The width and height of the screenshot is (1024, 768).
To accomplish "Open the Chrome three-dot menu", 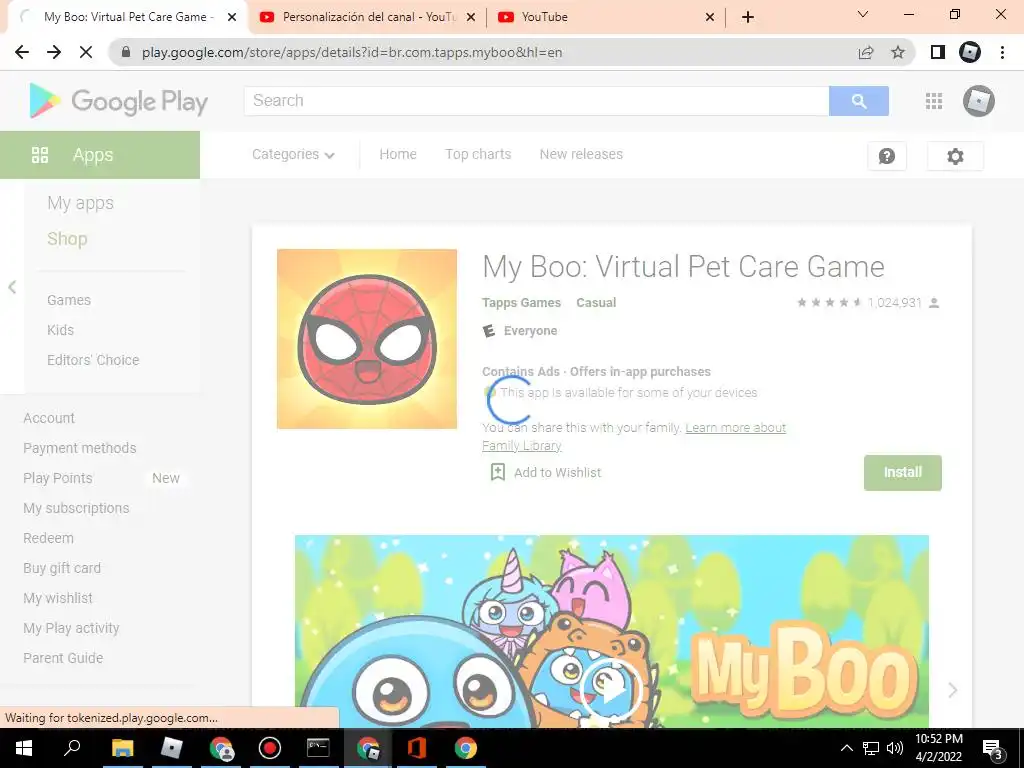I will click(x=1002, y=52).
